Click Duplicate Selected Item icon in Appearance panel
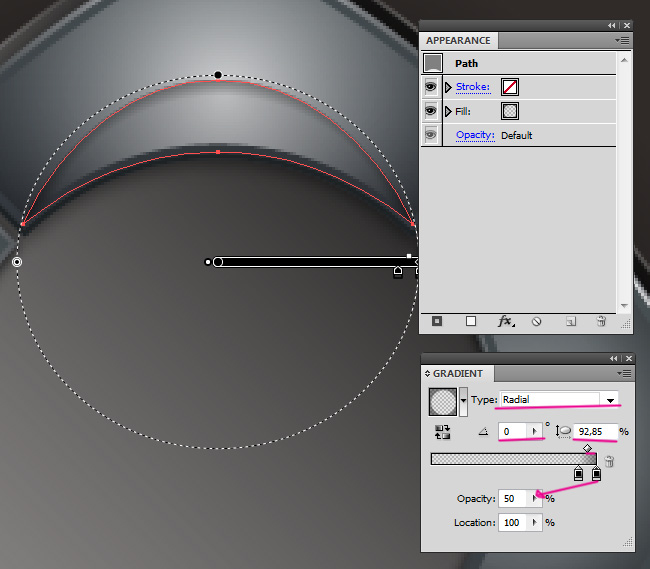This screenshot has height=569, width=650. [x=570, y=321]
